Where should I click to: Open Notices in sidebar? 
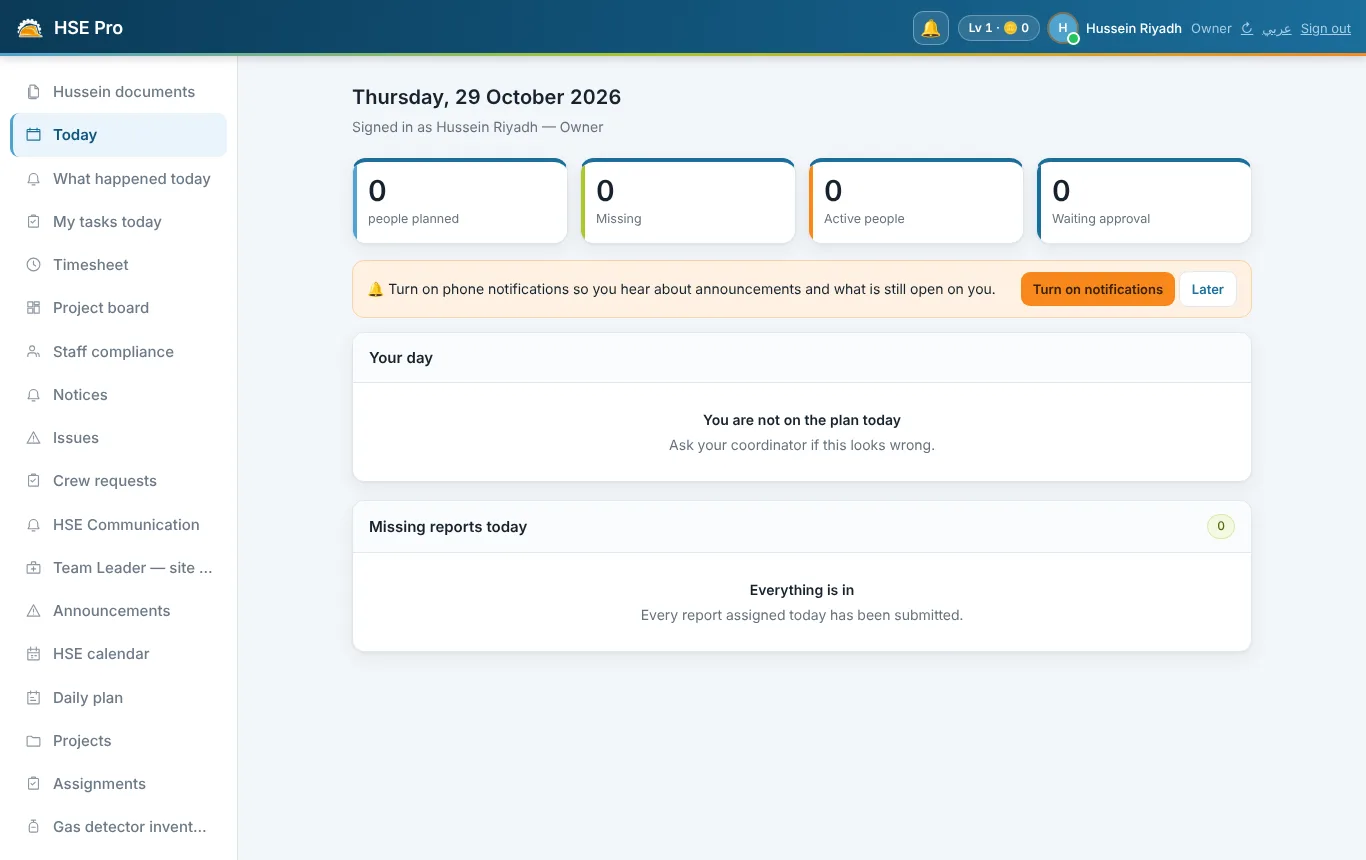pos(118,395)
